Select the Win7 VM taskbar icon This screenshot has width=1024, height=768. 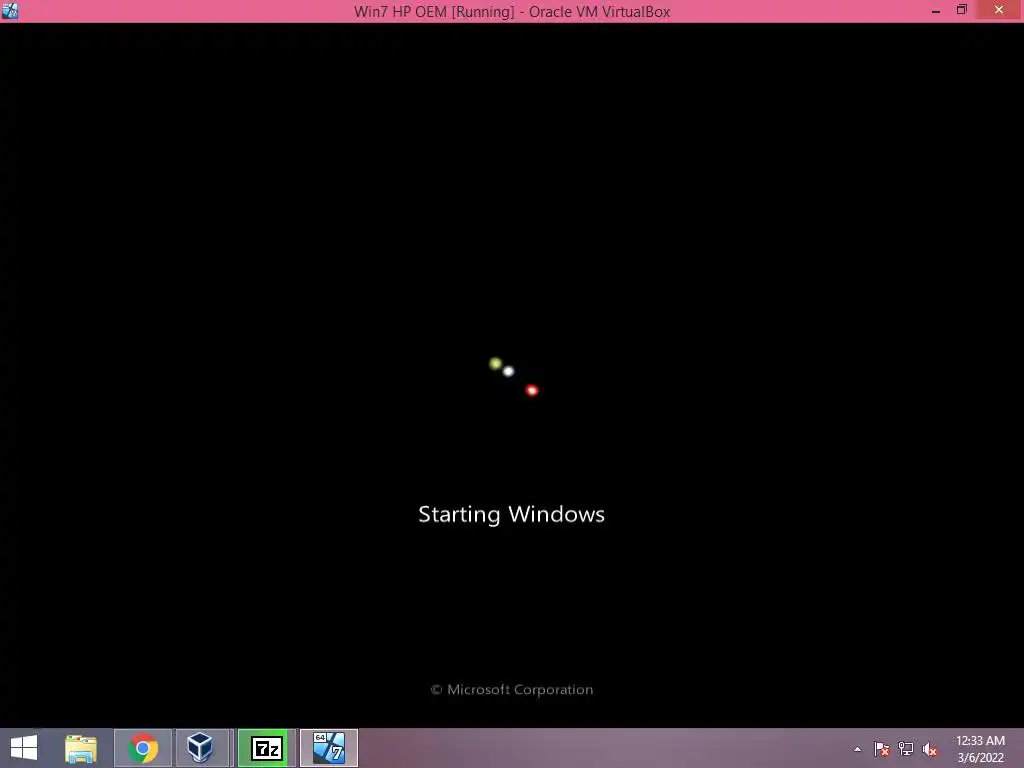click(329, 748)
